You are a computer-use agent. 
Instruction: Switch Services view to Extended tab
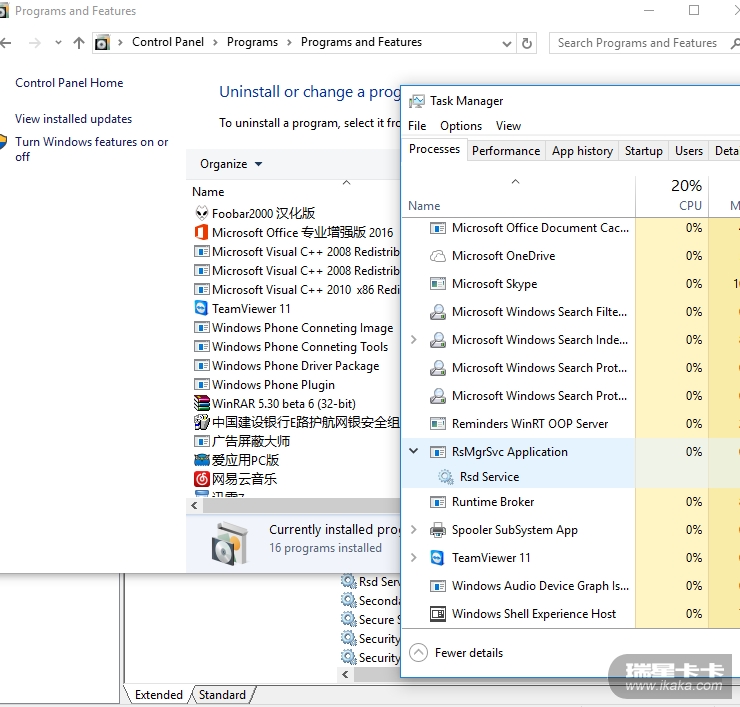[159, 695]
